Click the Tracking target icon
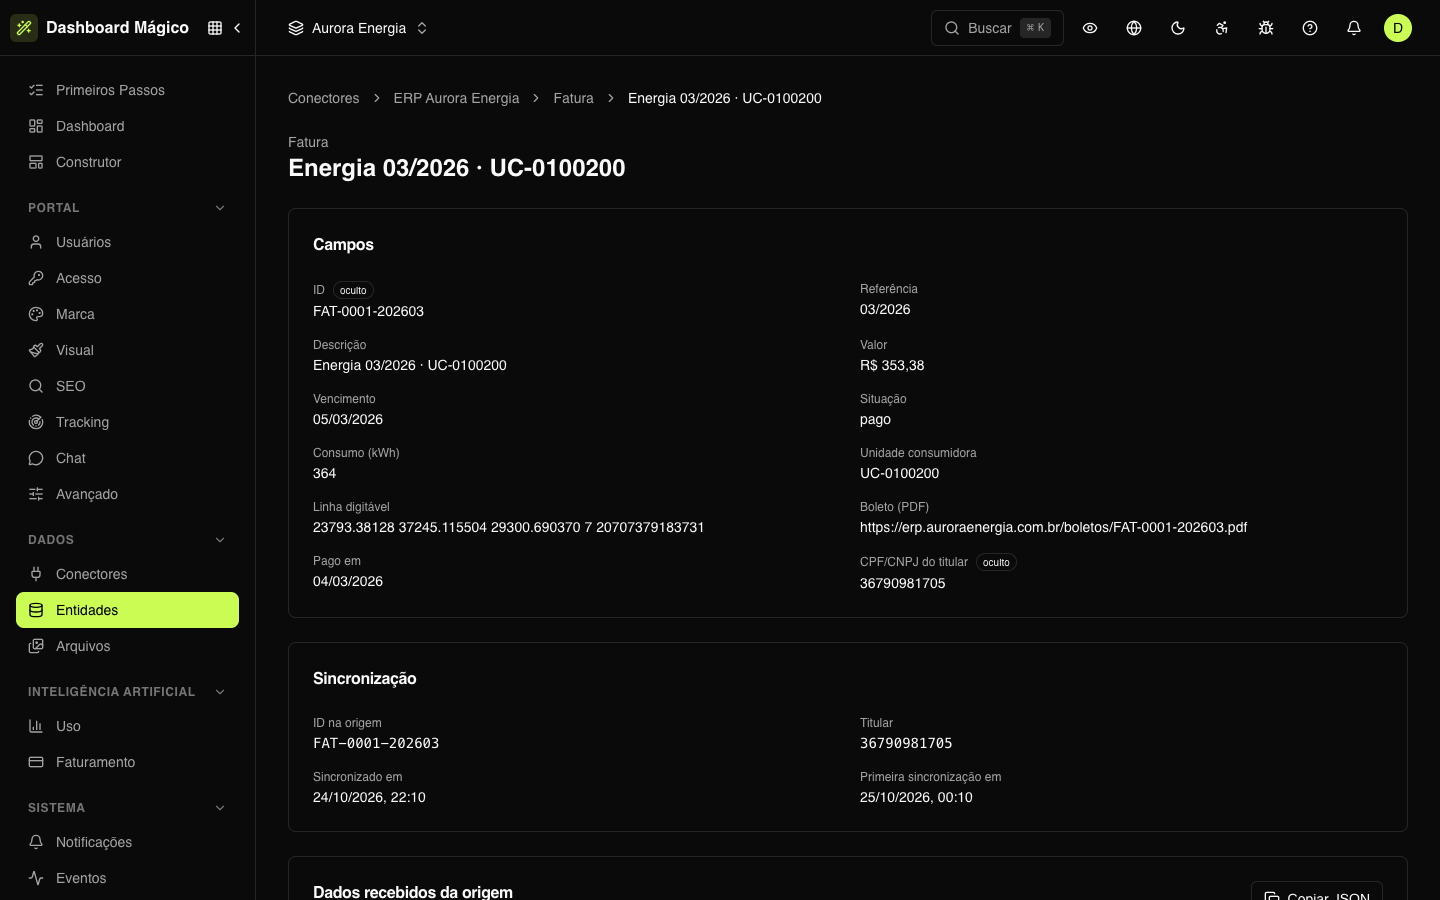This screenshot has width=1440, height=900. [36, 422]
